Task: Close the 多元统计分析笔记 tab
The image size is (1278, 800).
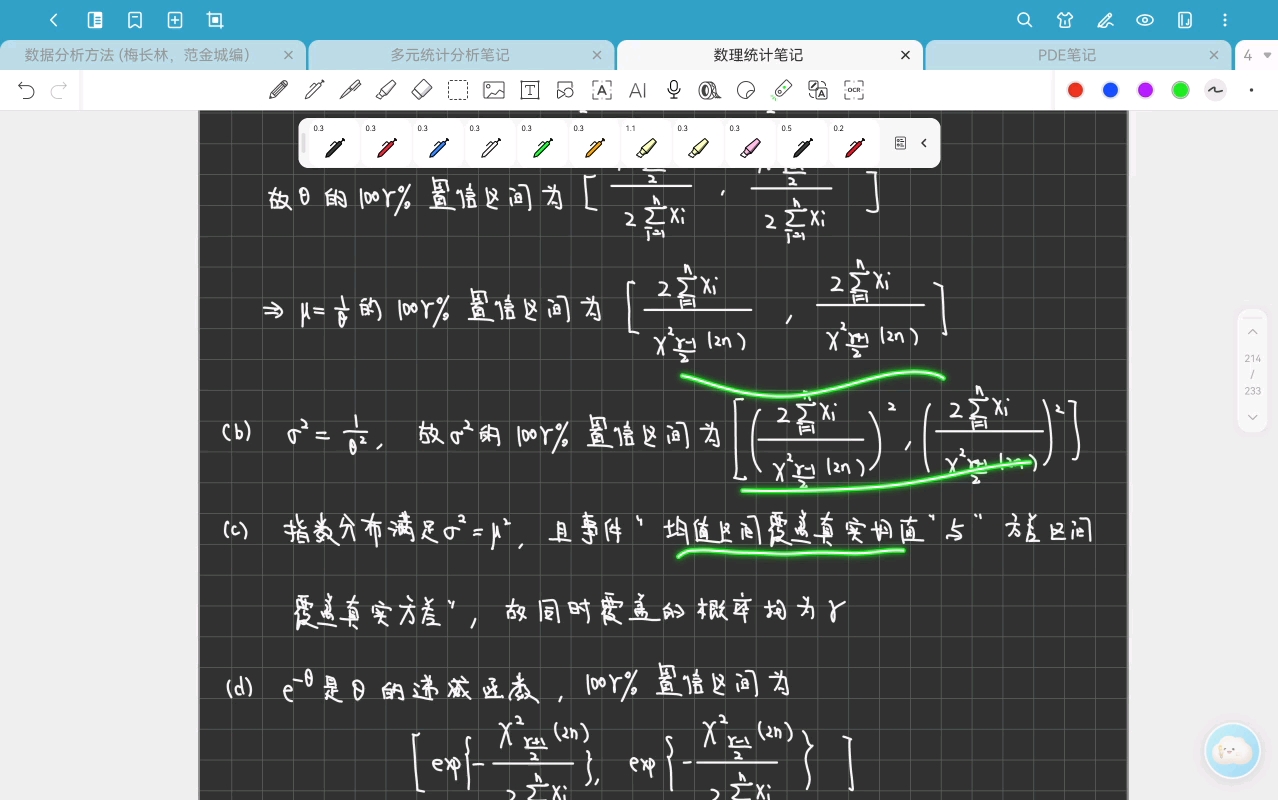Action: pyautogui.click(x=597, y=55)
